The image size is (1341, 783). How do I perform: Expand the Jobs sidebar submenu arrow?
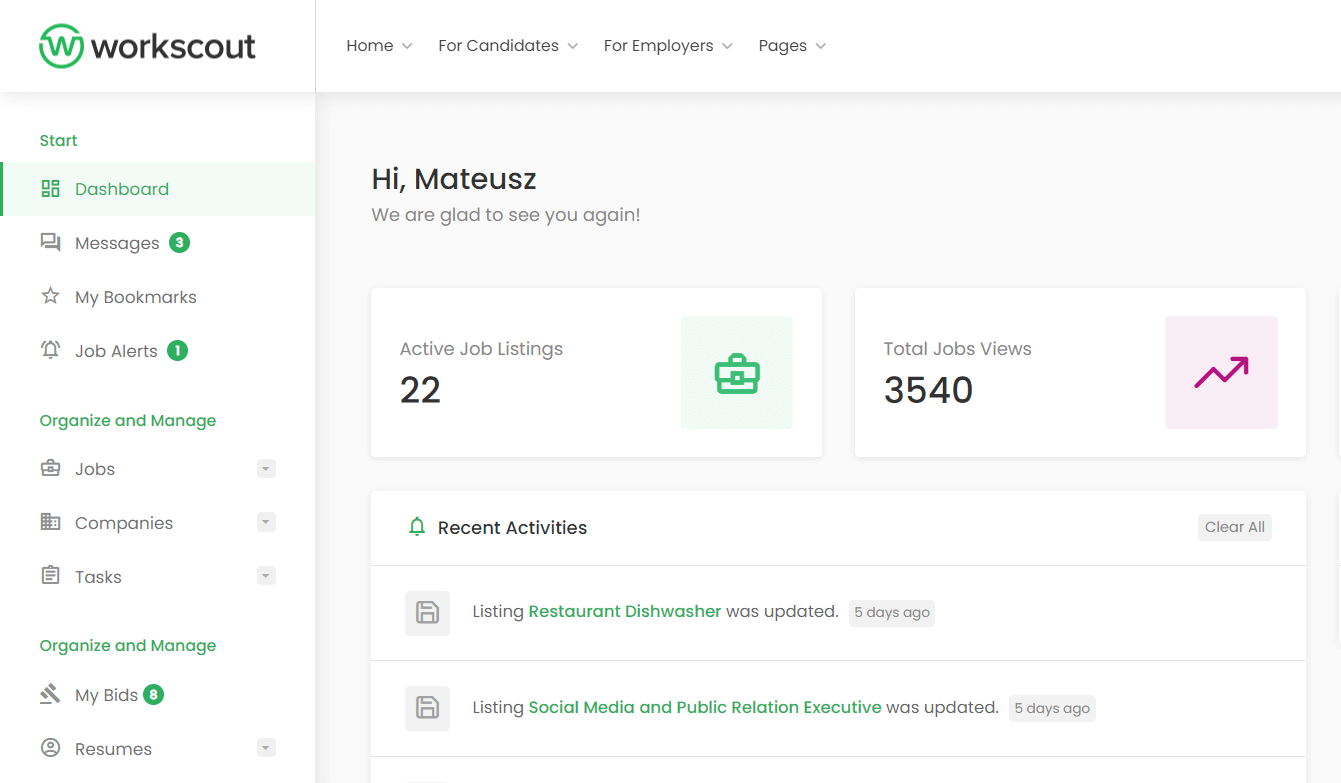[x=266, y=469]
